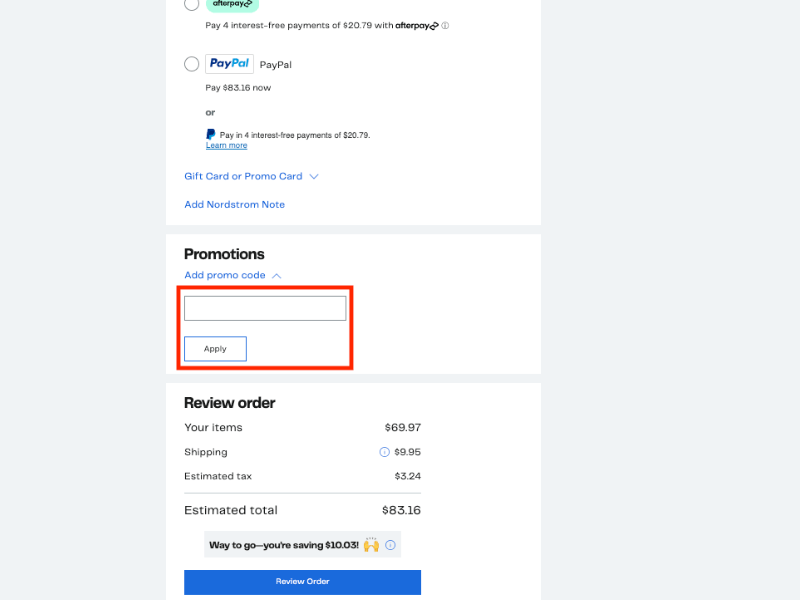Click the Shipping info icon
Image resolution: width=800 pixels, height=600 pixels.
[x=384, y=452]
